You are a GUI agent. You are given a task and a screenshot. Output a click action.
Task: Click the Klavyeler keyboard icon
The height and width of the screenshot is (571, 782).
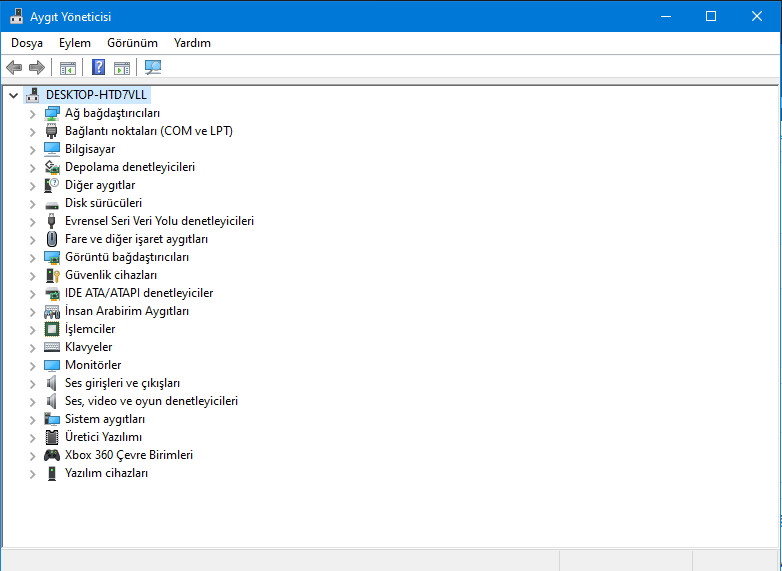pos(52,347)
